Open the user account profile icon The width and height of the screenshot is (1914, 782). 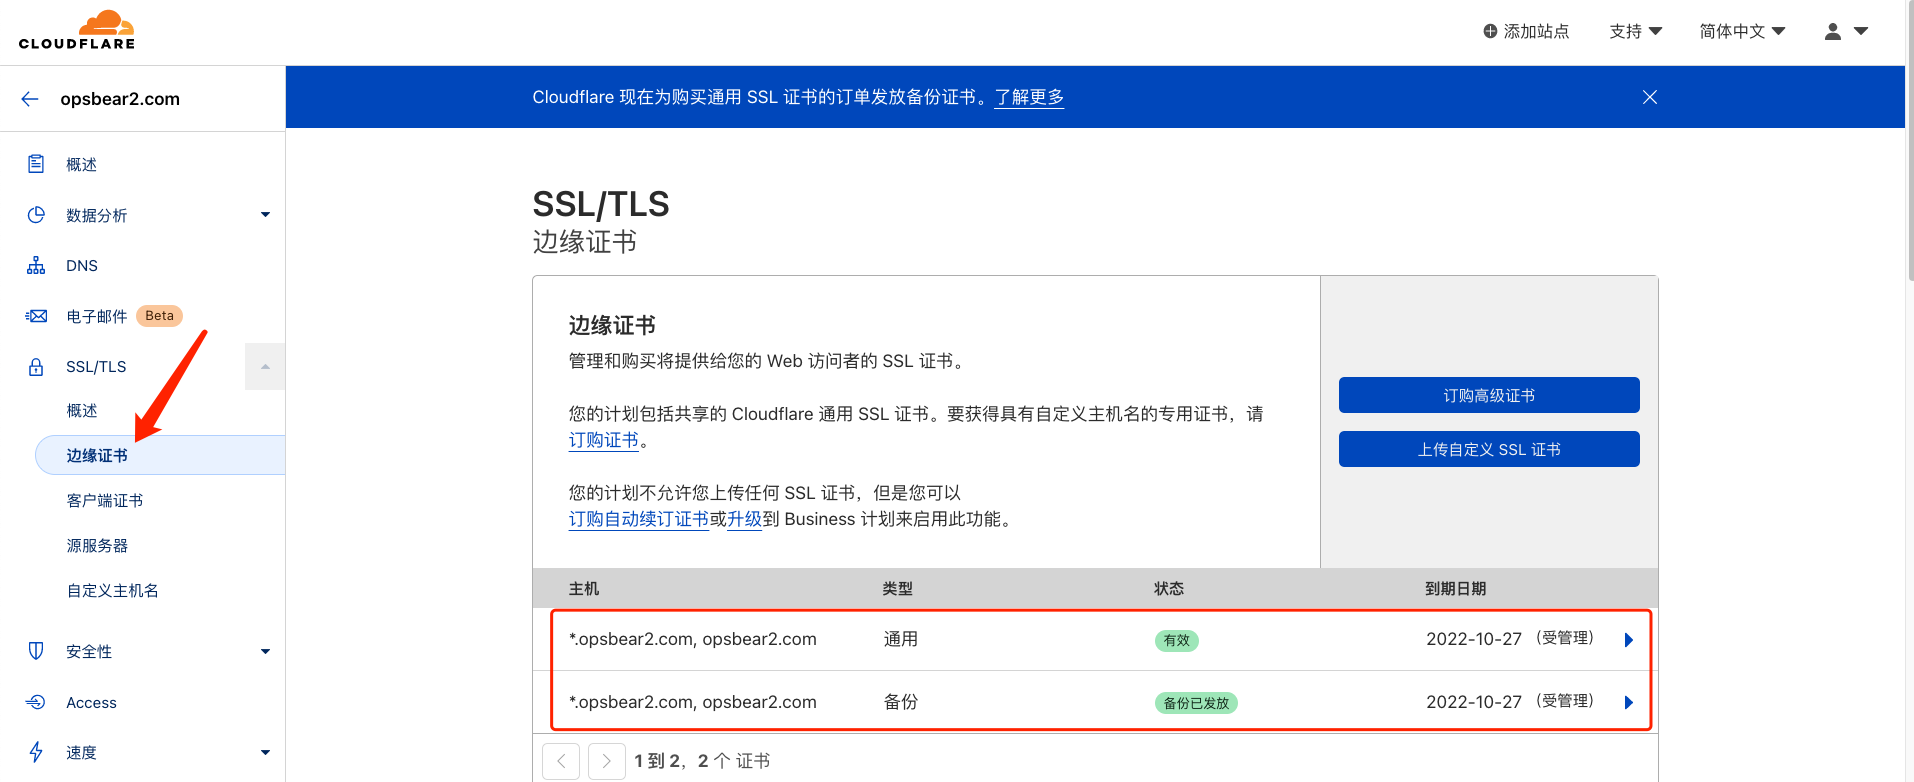coord(1832,31)
